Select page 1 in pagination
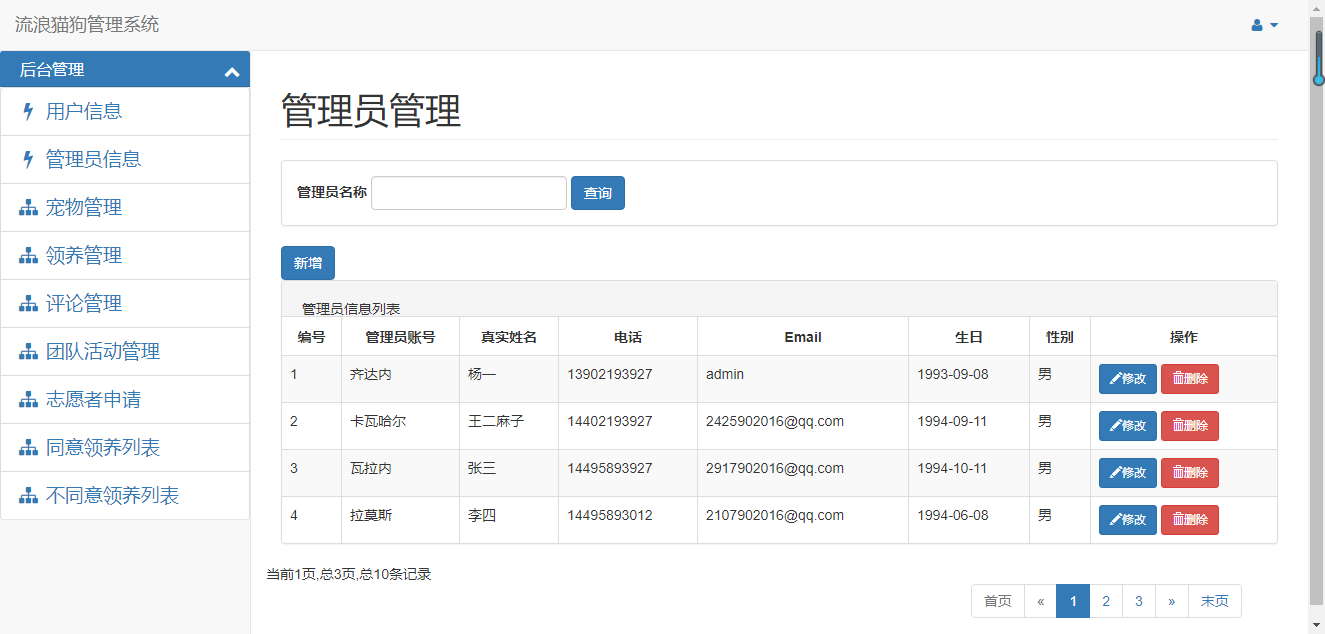Image resolution: width=1325 pixels, height=634 pixels. 1073,601
